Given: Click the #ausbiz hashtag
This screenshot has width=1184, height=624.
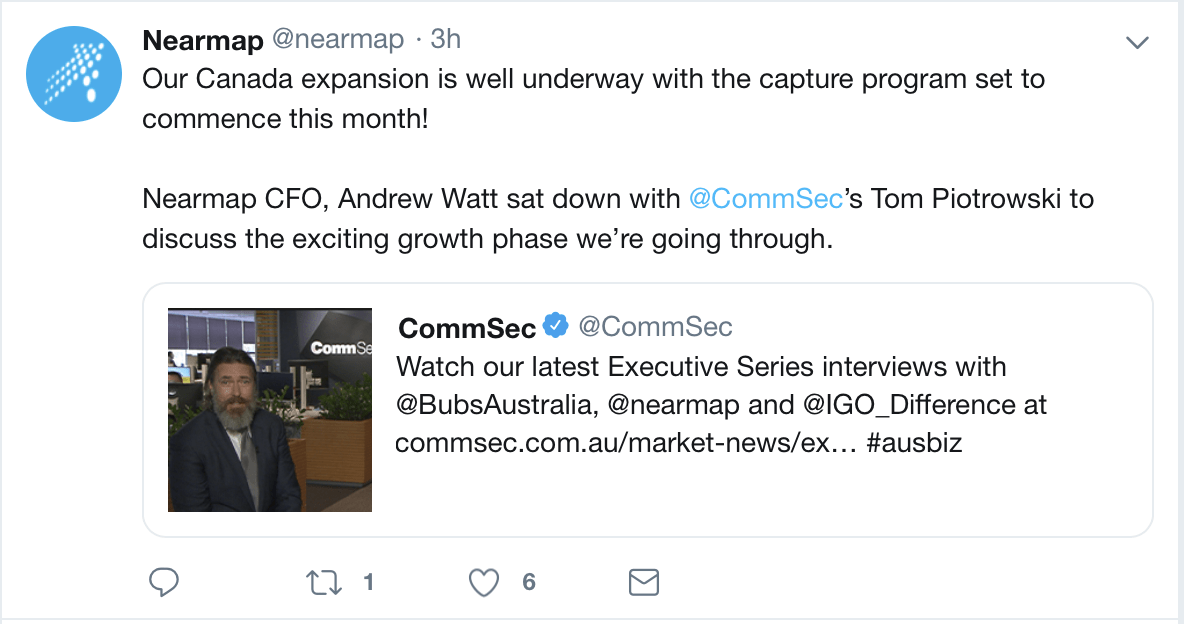Looking at the screenshot, I should [917, 442].
